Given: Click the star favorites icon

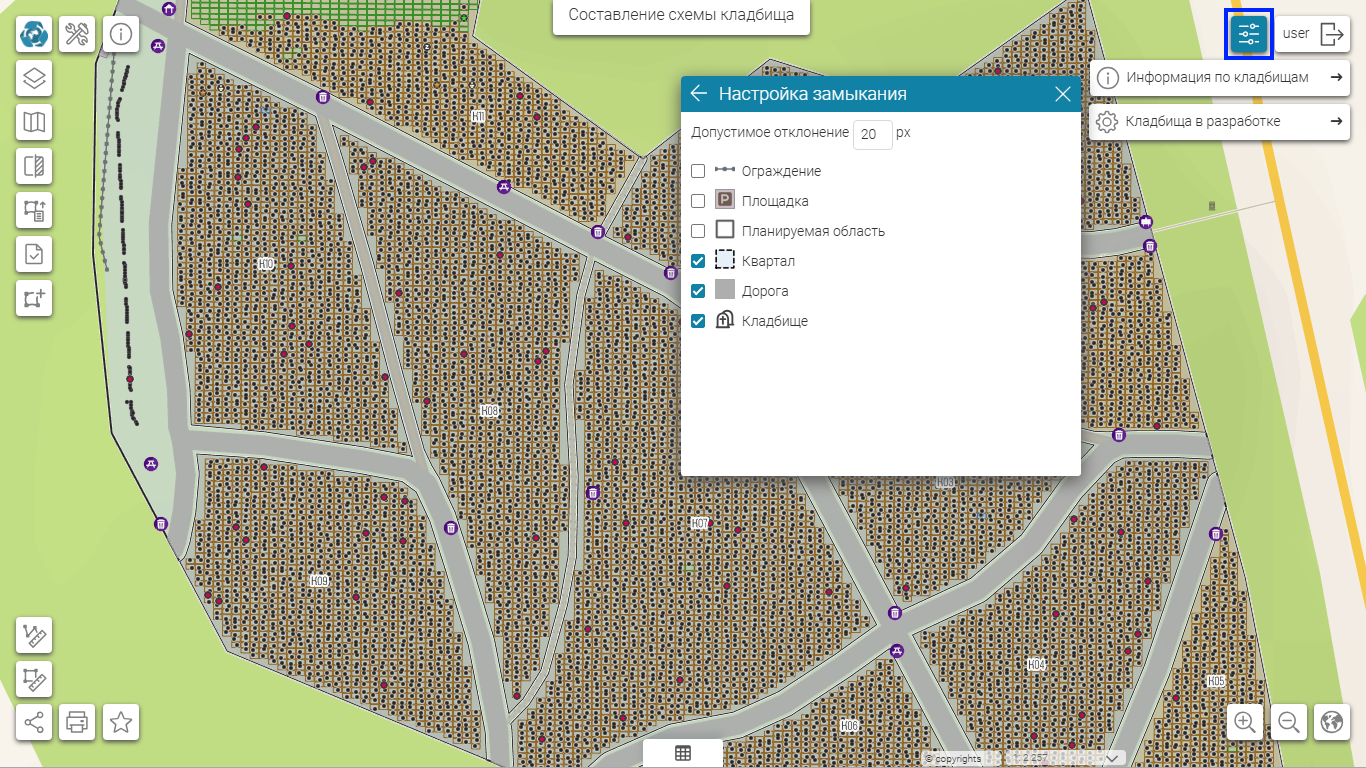Looking at the screenshot, I should (121, 722).
